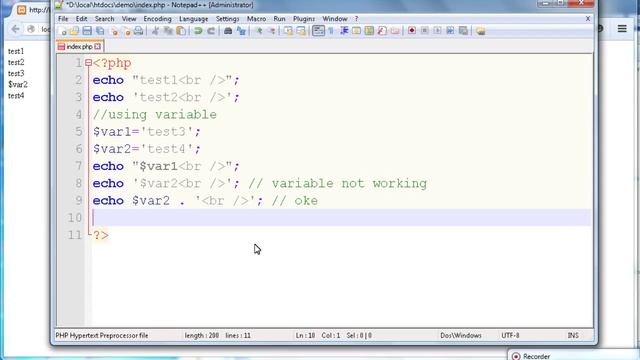The width and height of the screenshot is (640, 360).
Task: Open the ? help menu
Action: tap(356, 19)
